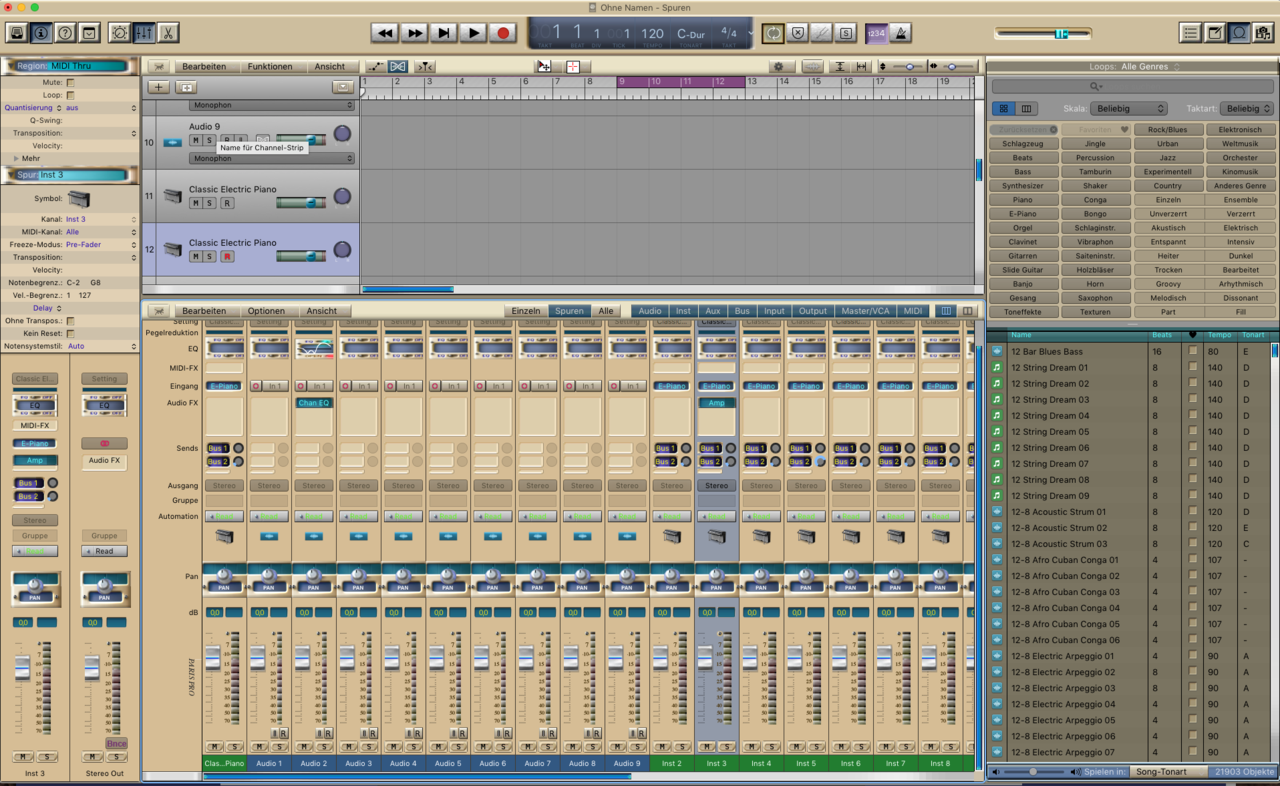Open the Taktart Beliebig dropdown
The height and width of the screenshot is (786, 1280).
tap(1248, 108)
